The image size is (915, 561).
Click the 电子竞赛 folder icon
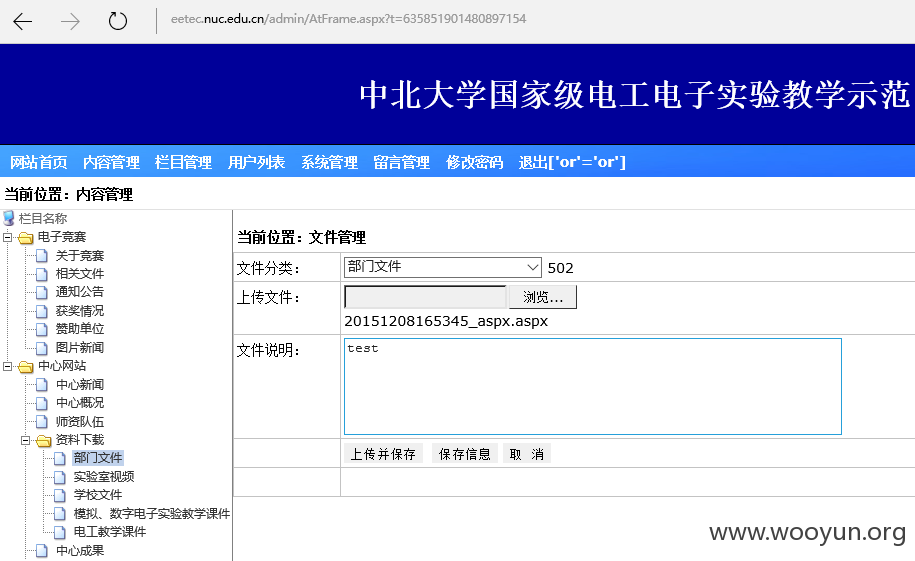coord(26,238)
